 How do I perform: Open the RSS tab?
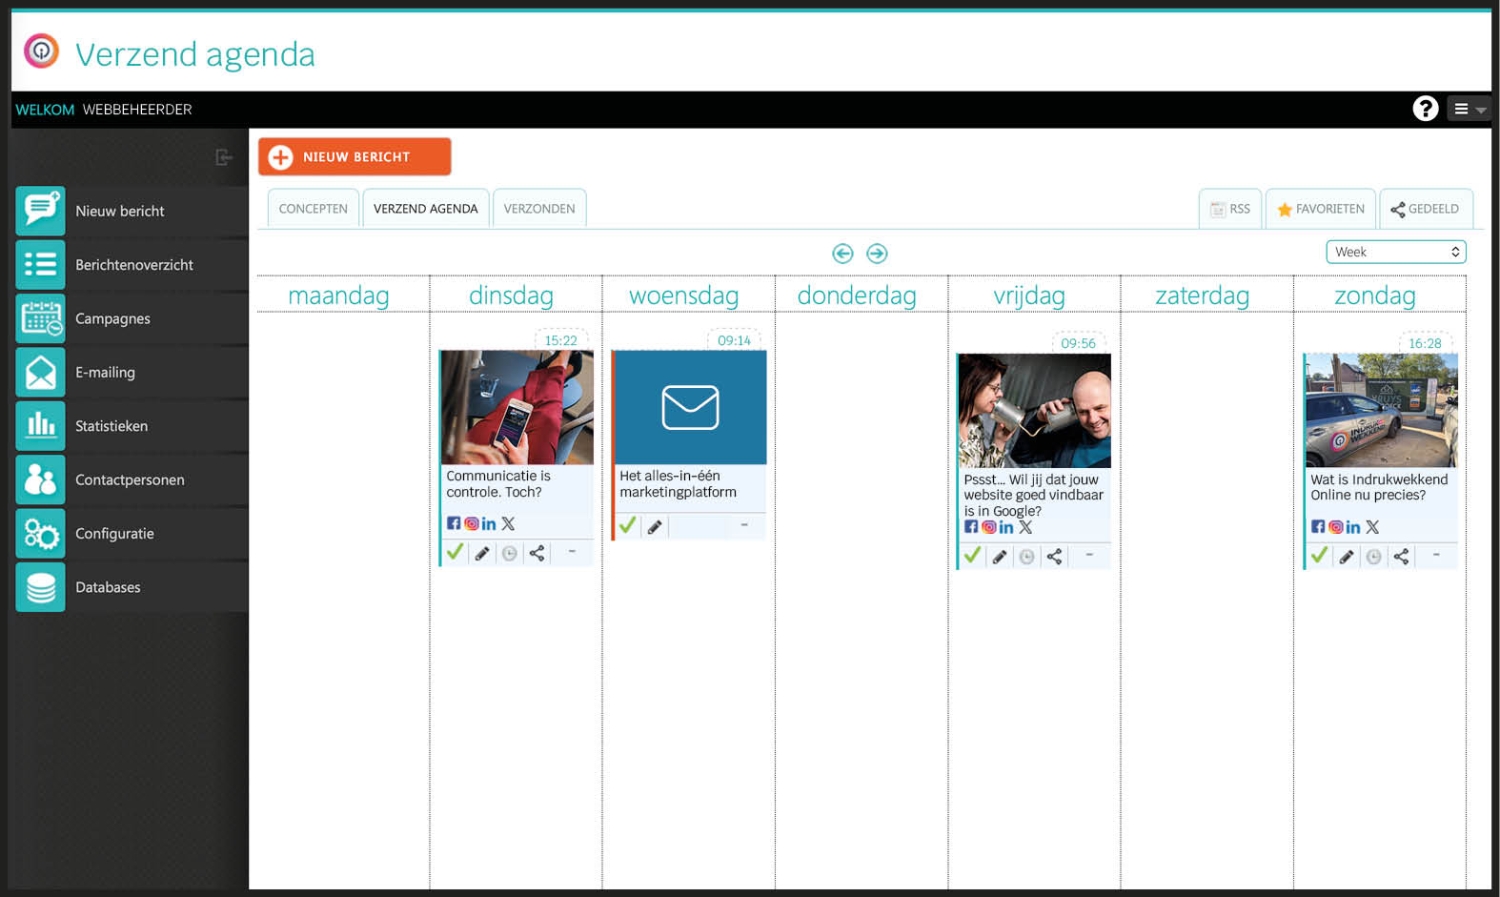pyautogui.click(x=1230, y=209)
